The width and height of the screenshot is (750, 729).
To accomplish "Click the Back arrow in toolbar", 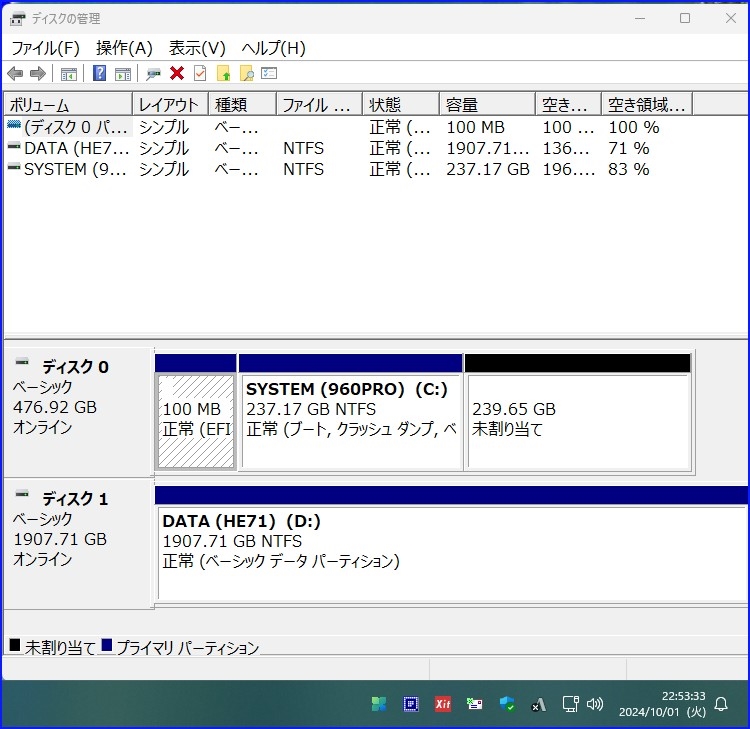I will pyautogui.click(x=15, y=74).
